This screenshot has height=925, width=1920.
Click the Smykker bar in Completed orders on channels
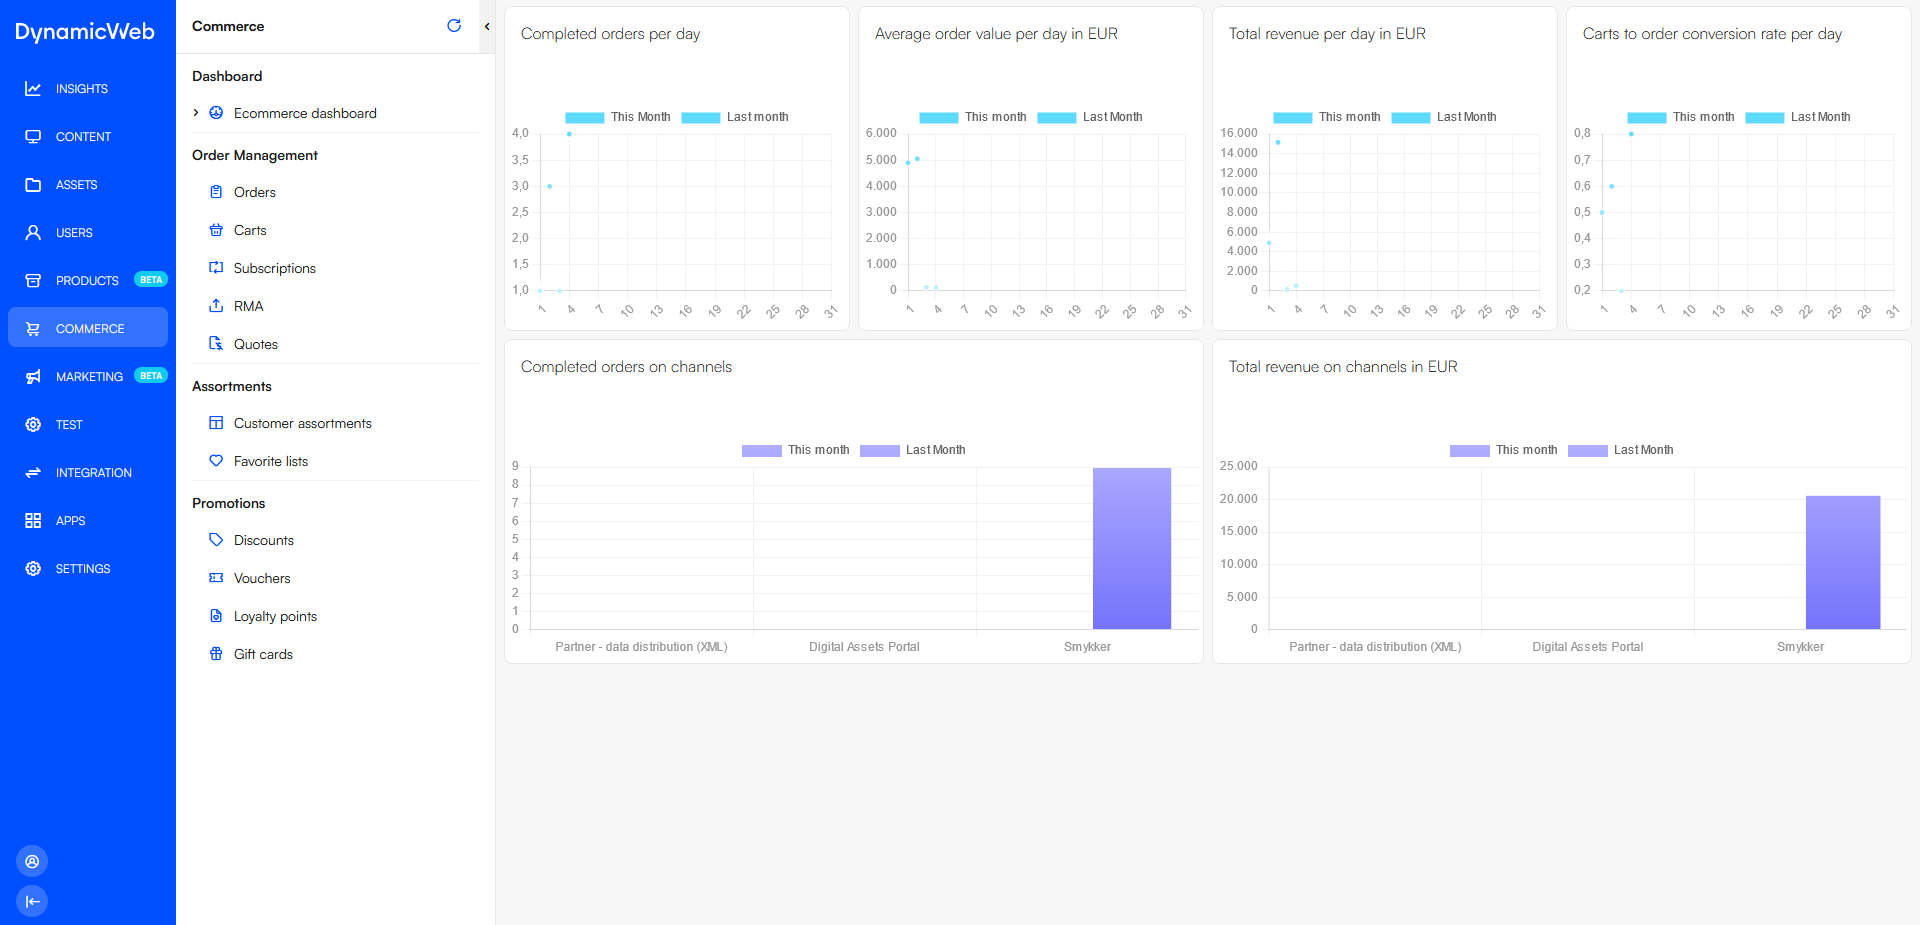pos(1132,548)
